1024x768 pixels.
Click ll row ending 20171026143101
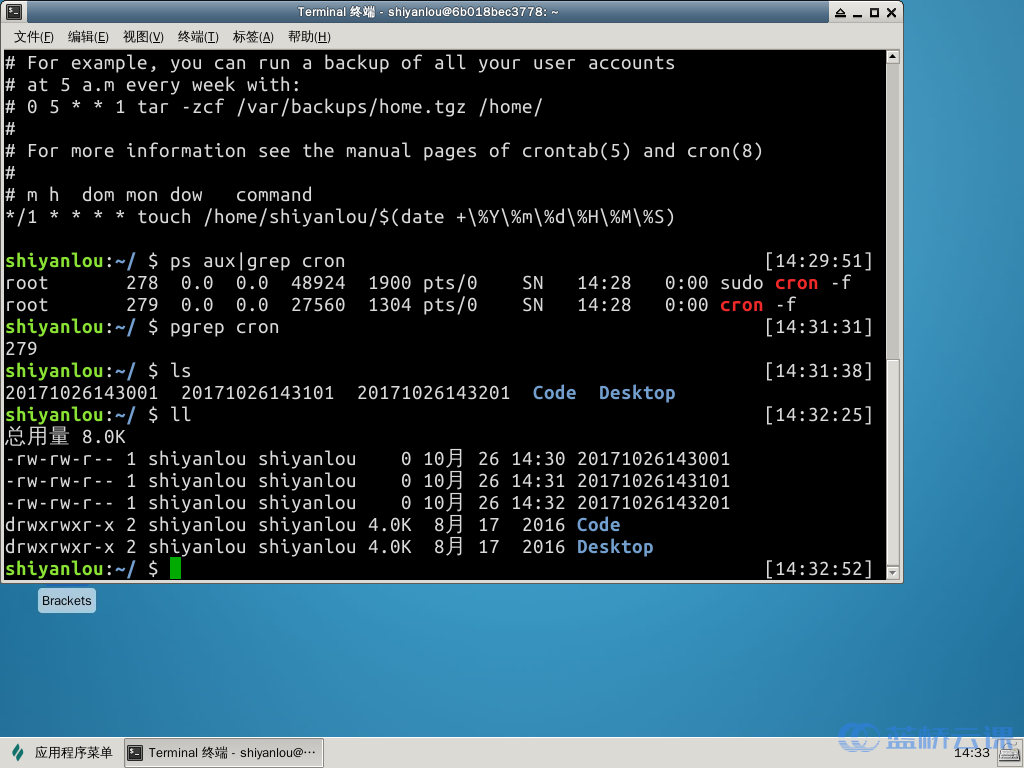pos(367,481)
